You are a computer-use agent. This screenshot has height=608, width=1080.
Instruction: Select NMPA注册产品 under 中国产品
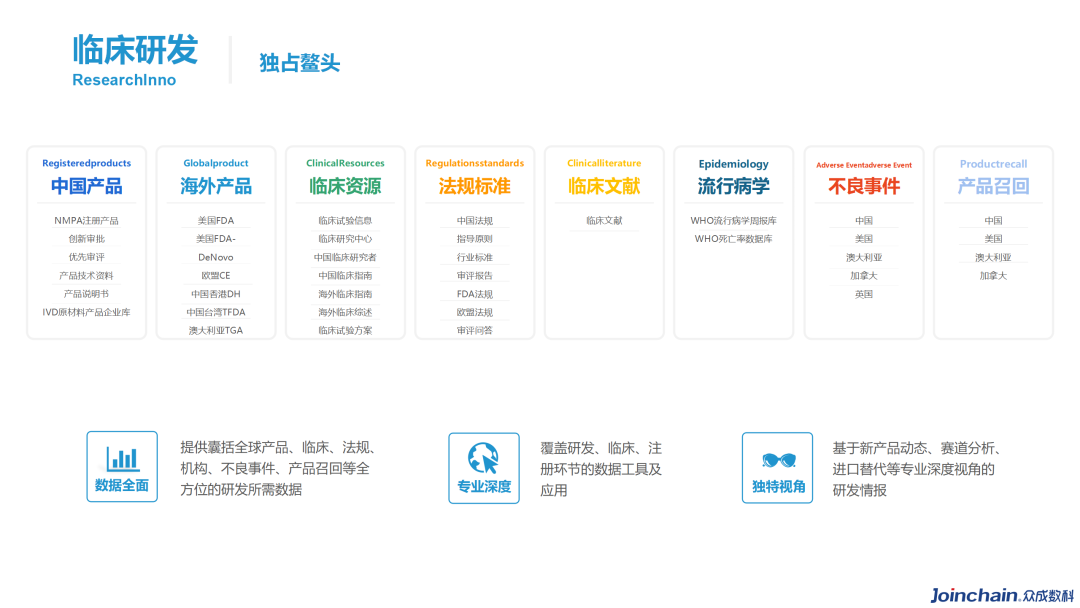(86, 220)
